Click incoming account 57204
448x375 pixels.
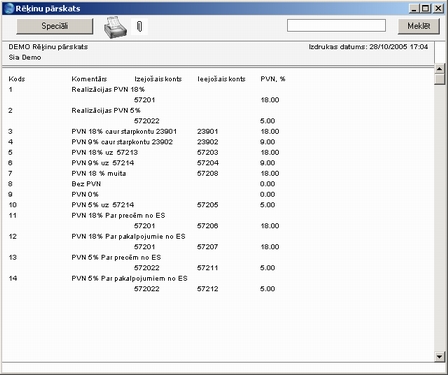pyautogui.click(x=207, y=163)
